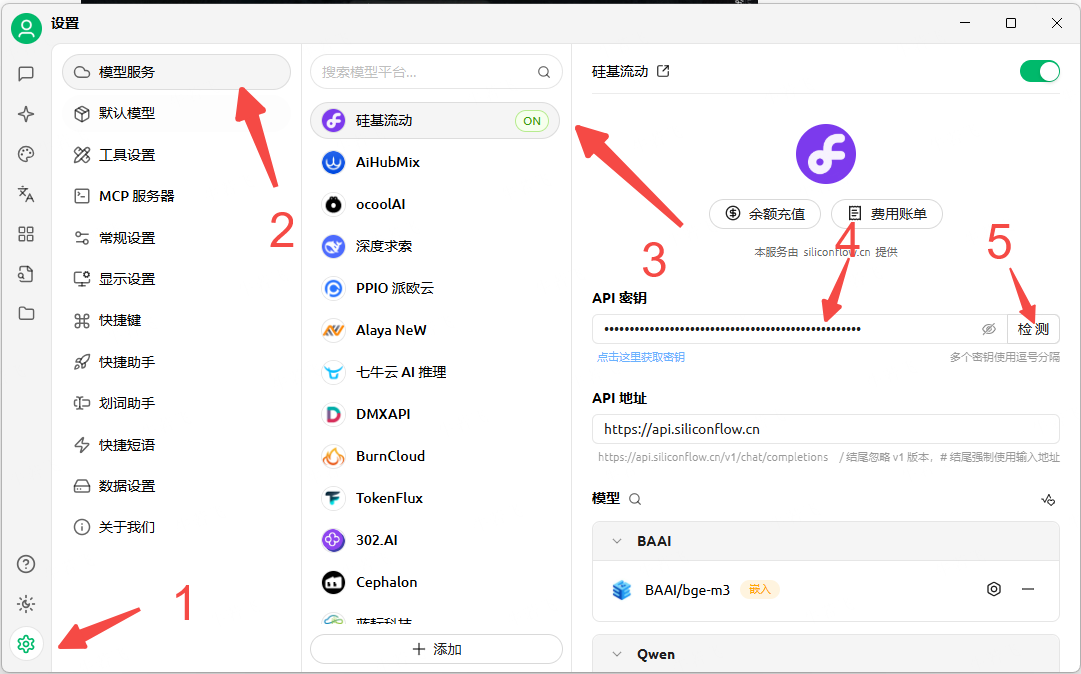Click the model health check icon
The height and width of the screenshot is (674, 1081).
point(1048,500)
